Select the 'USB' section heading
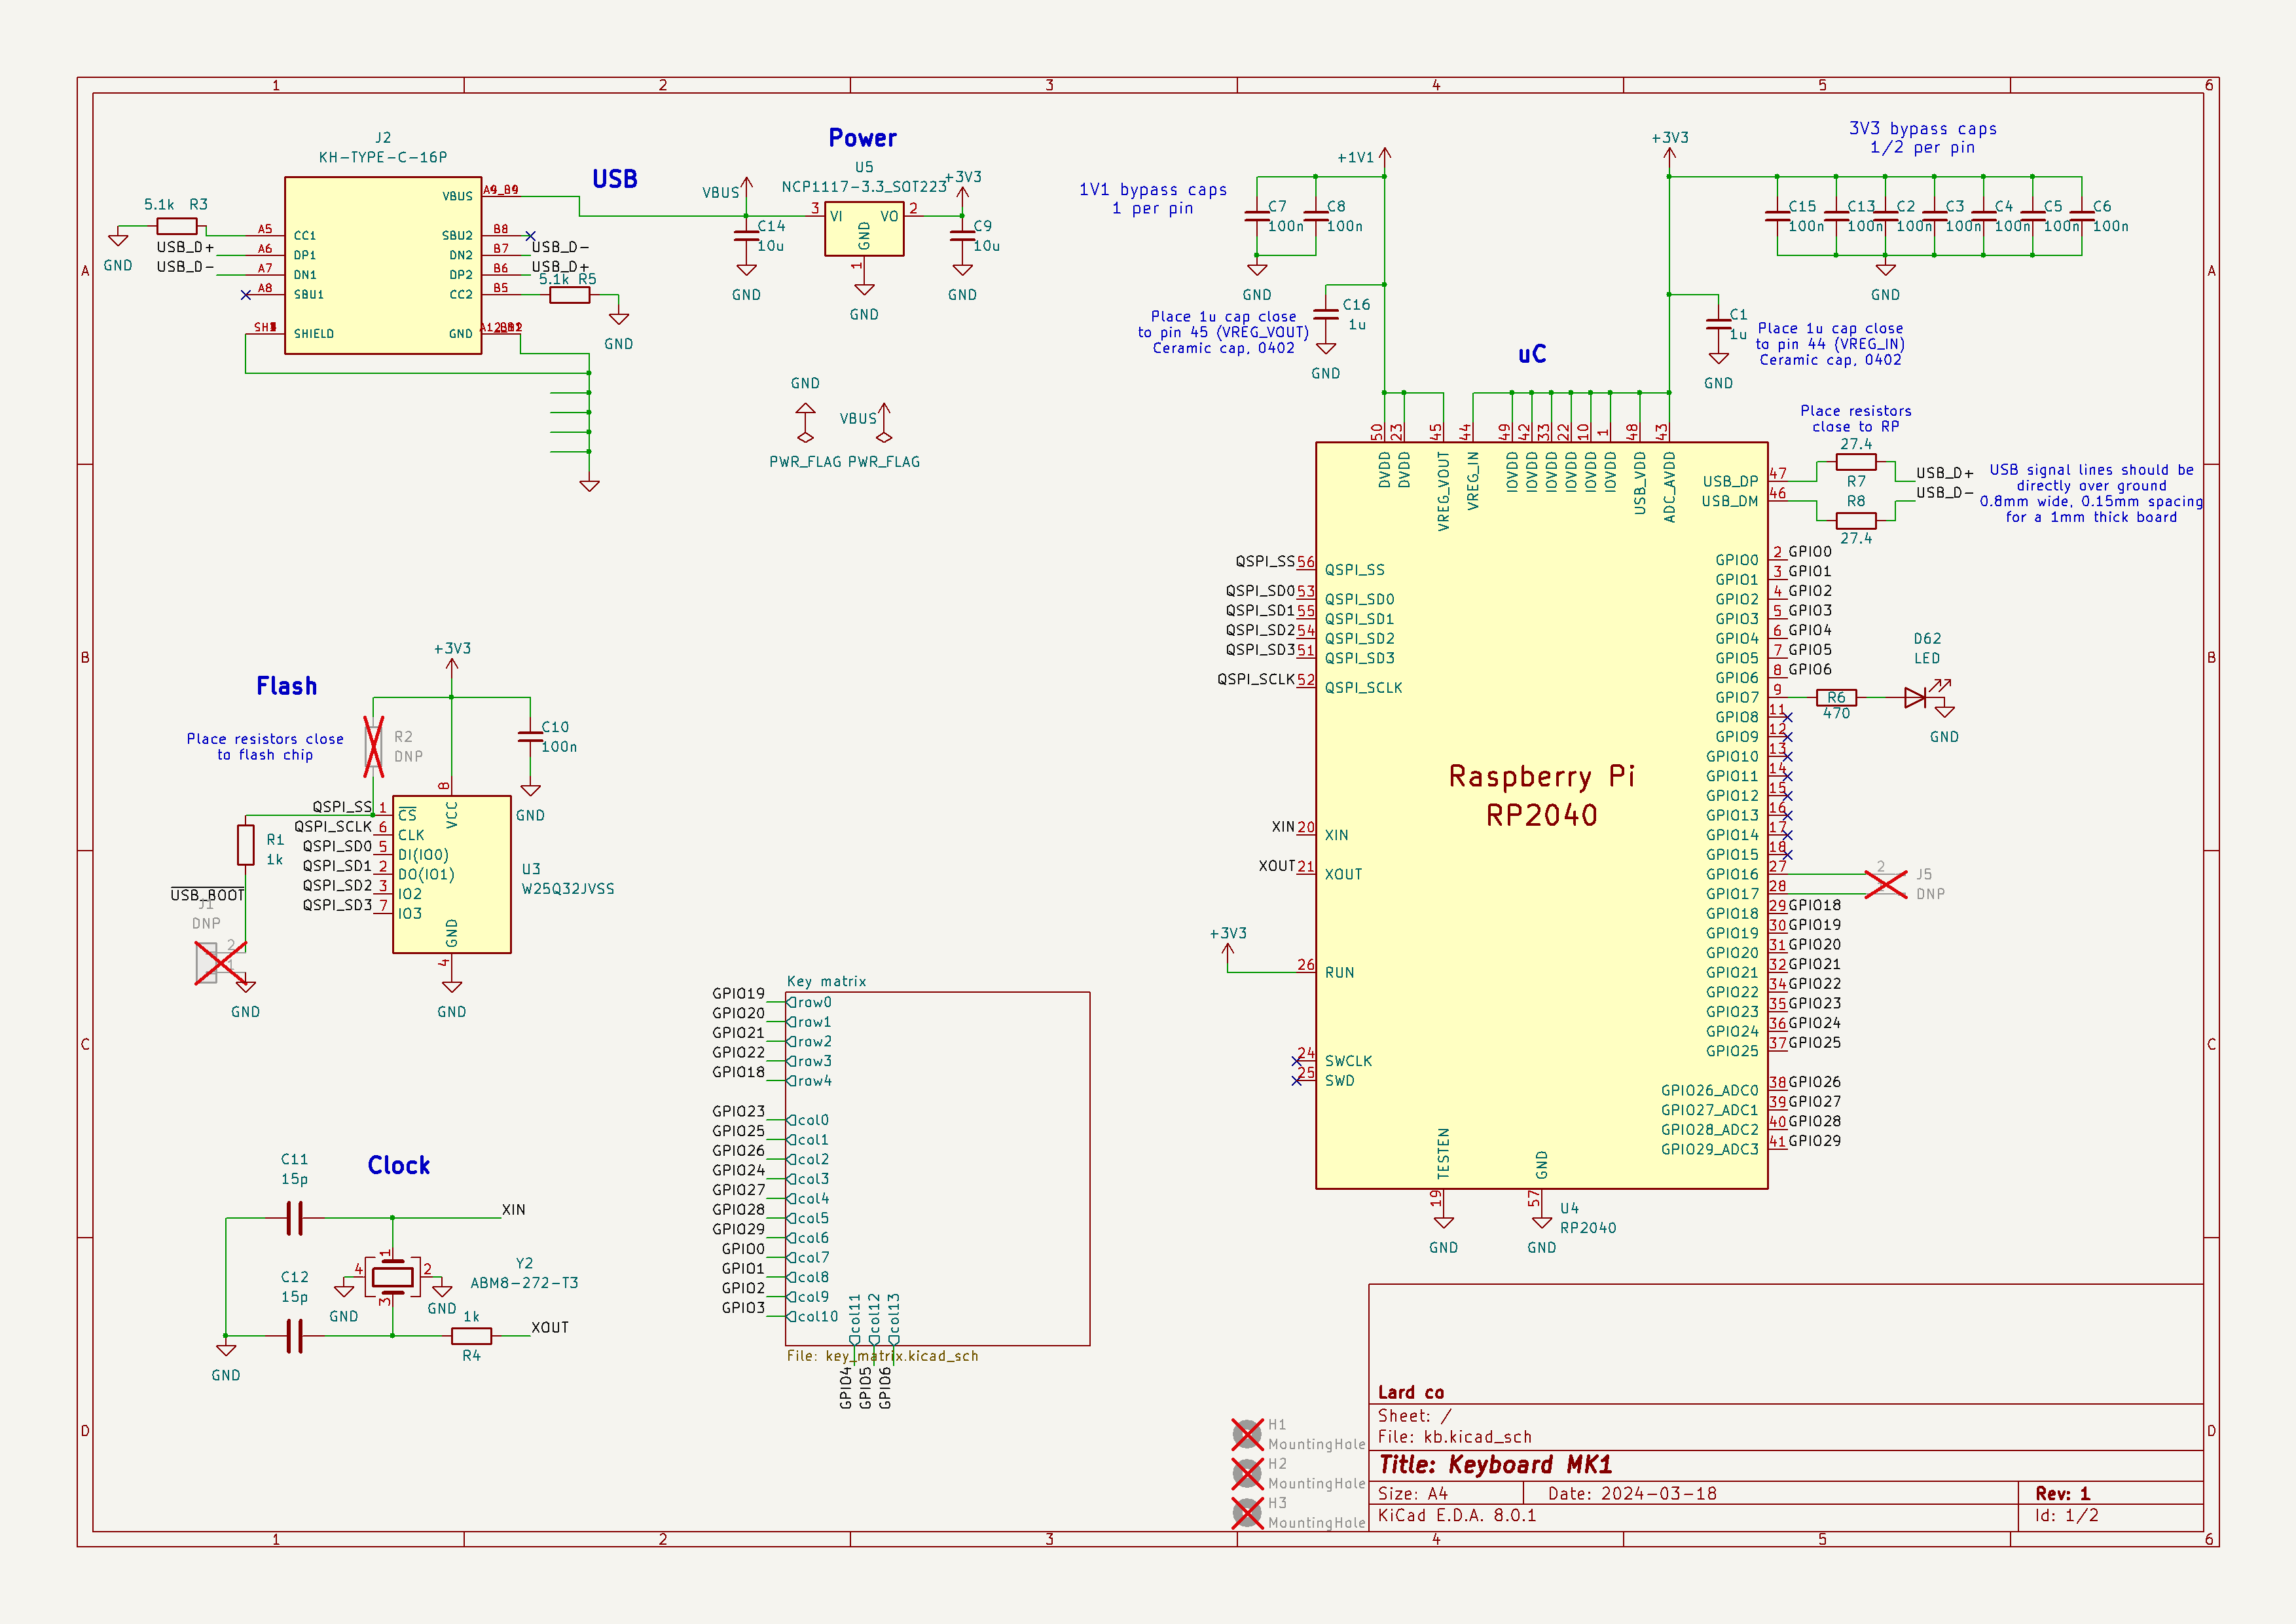The image size is (2296, 1624). tap(614, 179)
